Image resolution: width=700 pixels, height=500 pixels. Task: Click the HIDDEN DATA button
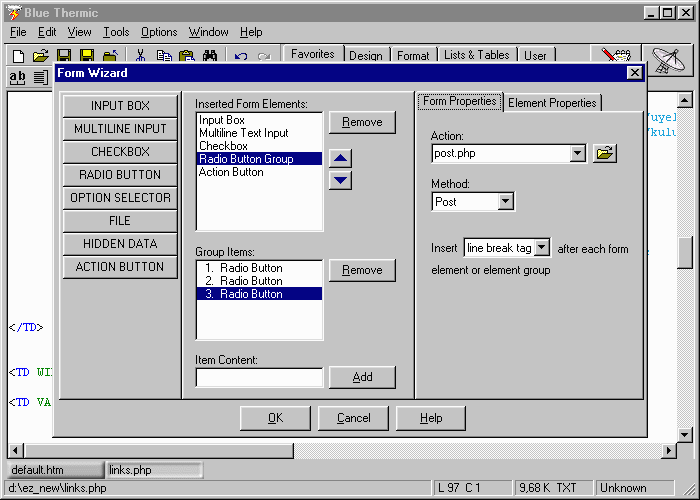[120, 244]
